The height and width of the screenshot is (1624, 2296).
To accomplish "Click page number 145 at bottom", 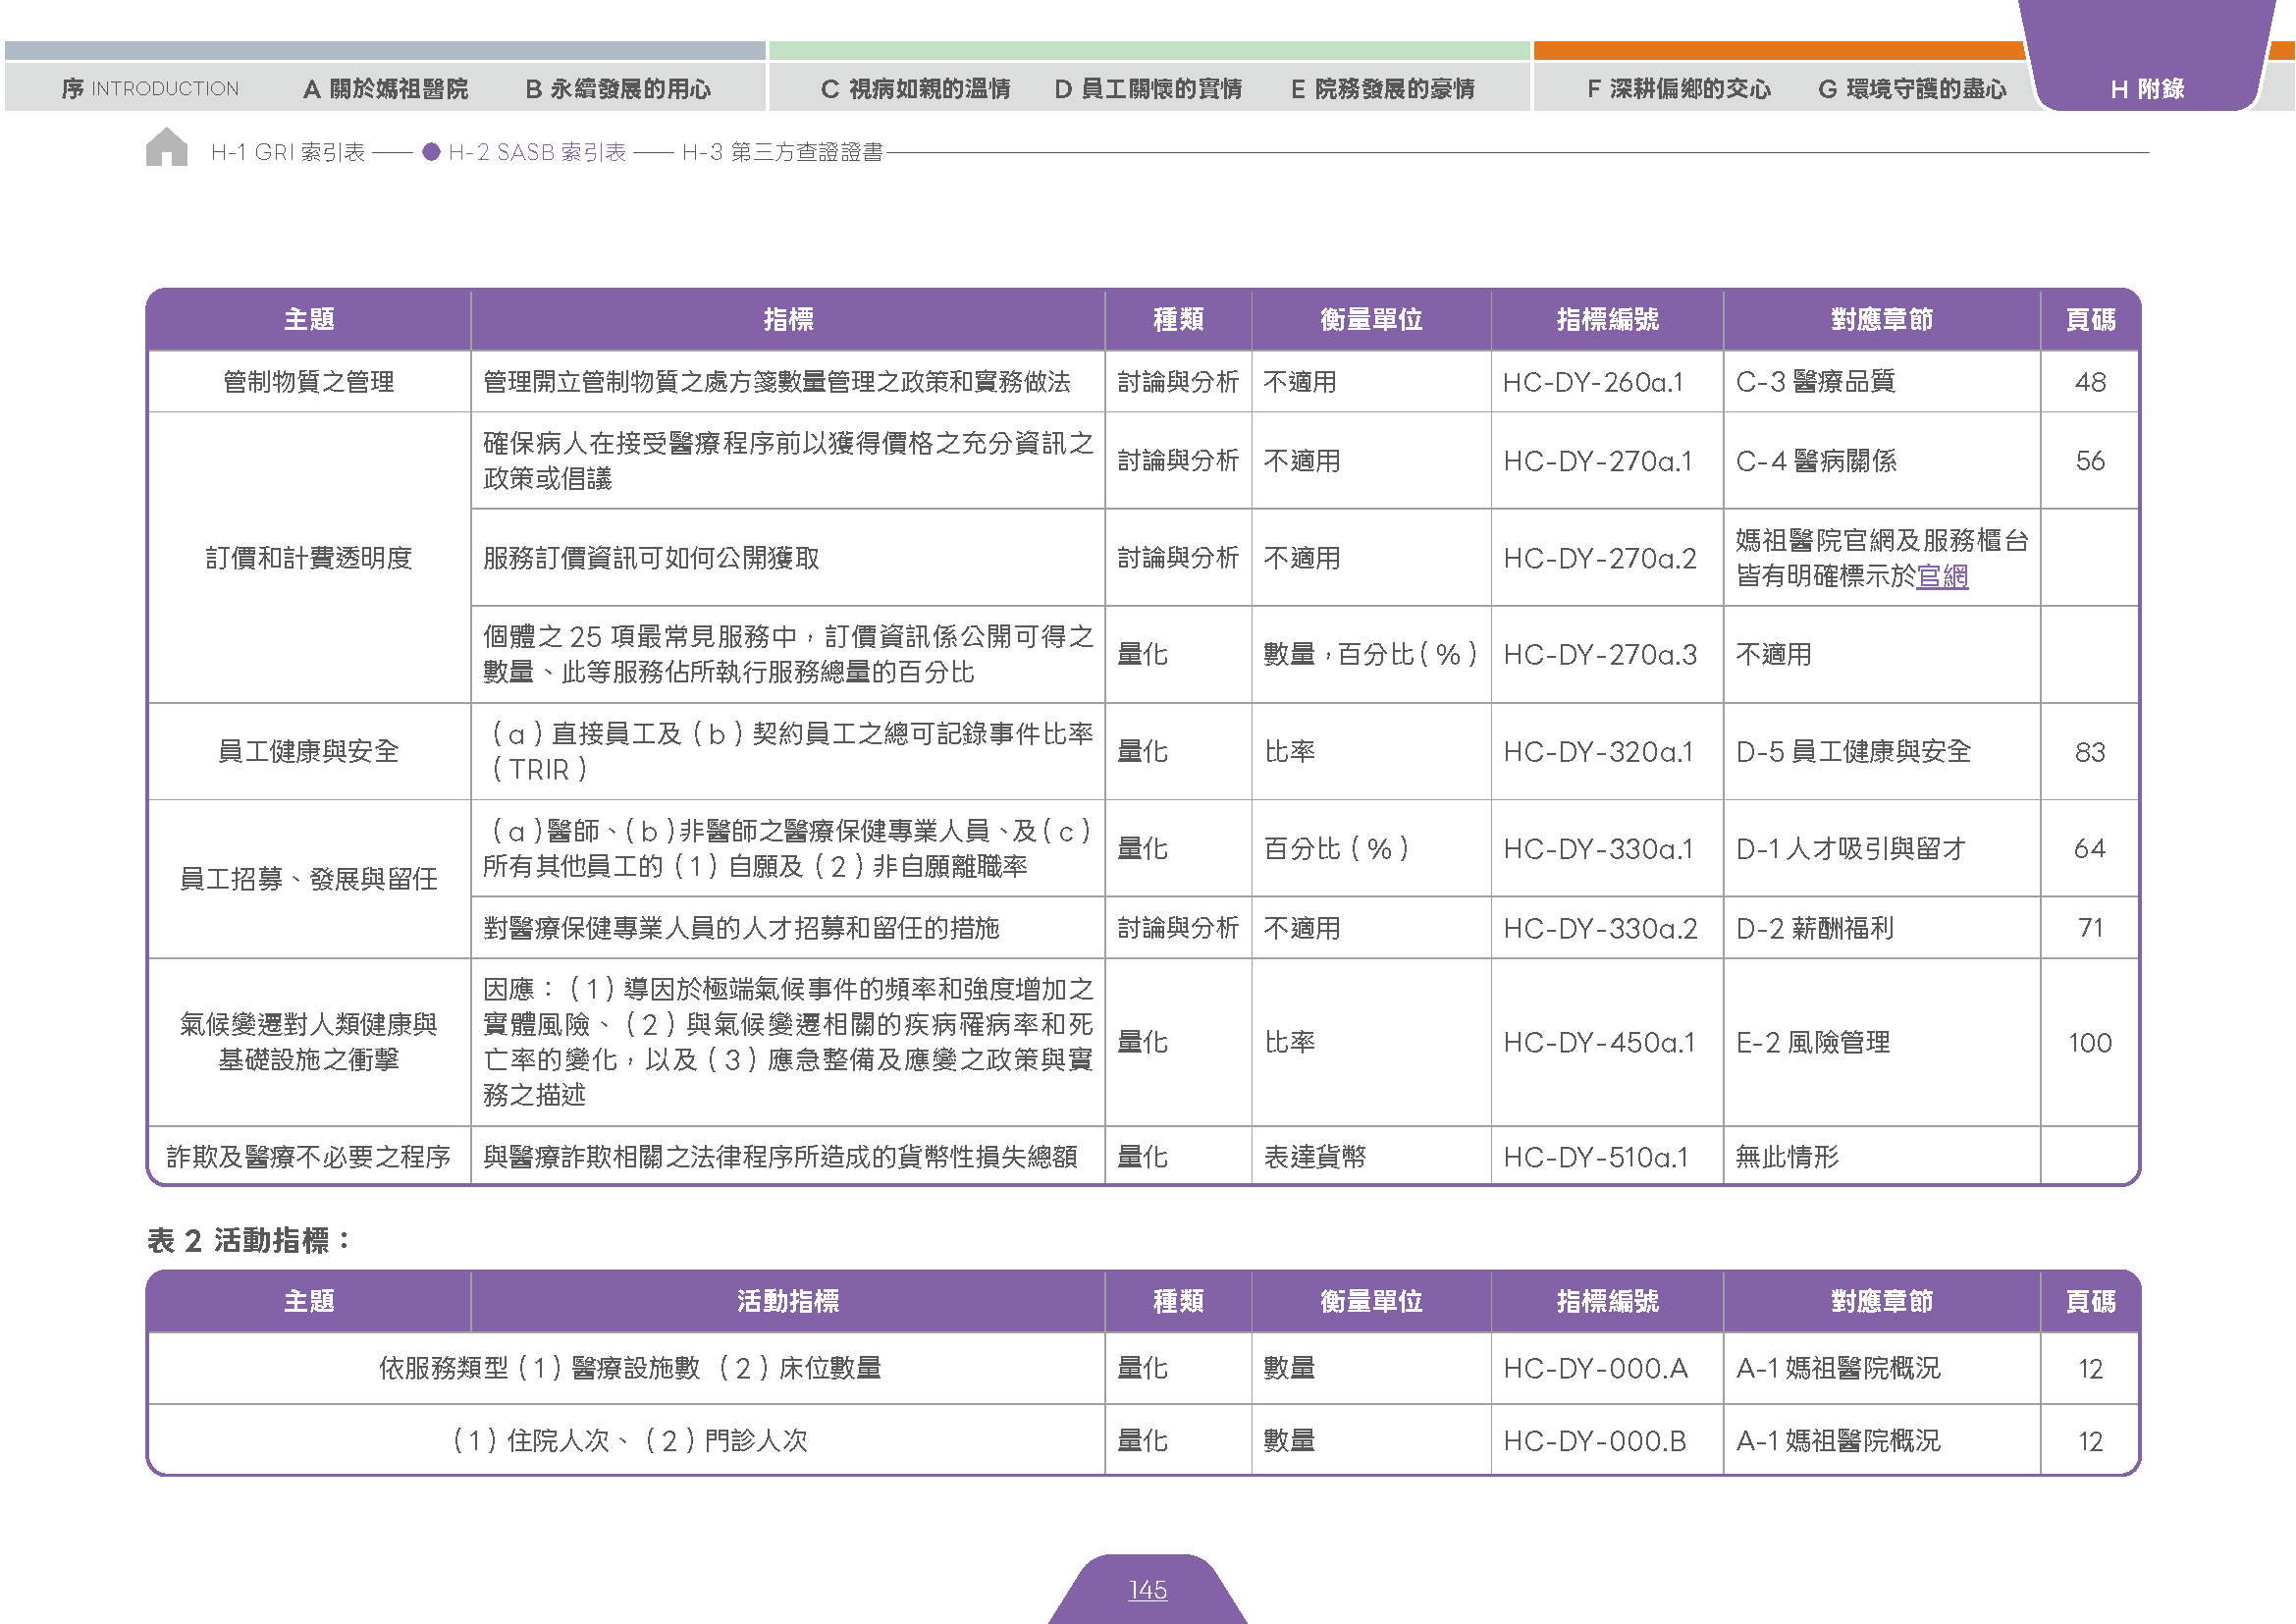I will [x=1148, y=1590].
